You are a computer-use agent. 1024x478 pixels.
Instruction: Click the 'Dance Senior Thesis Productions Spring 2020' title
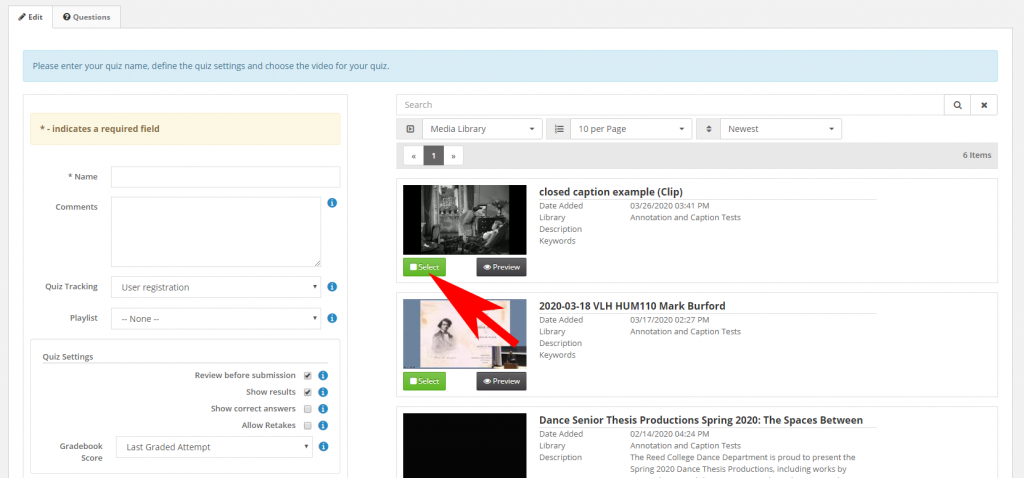(701, 420)
